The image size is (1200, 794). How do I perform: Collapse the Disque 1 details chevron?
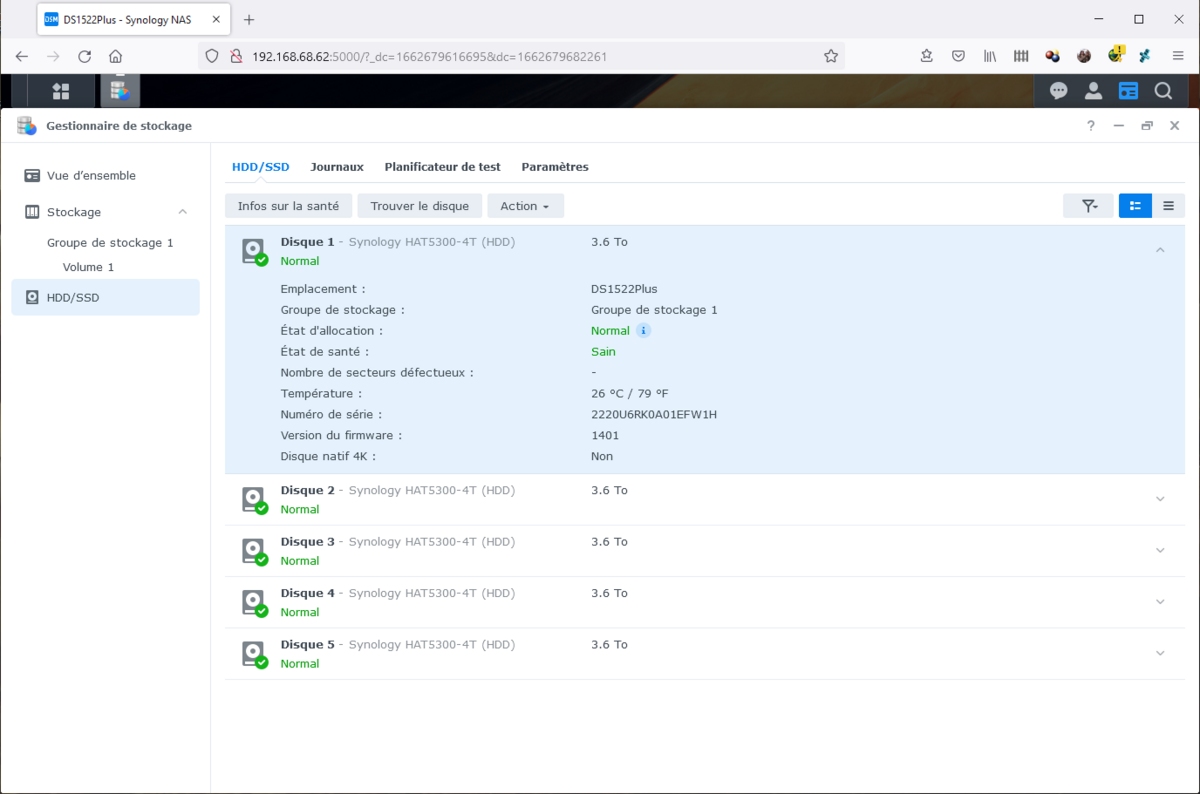coord(1160,250)
